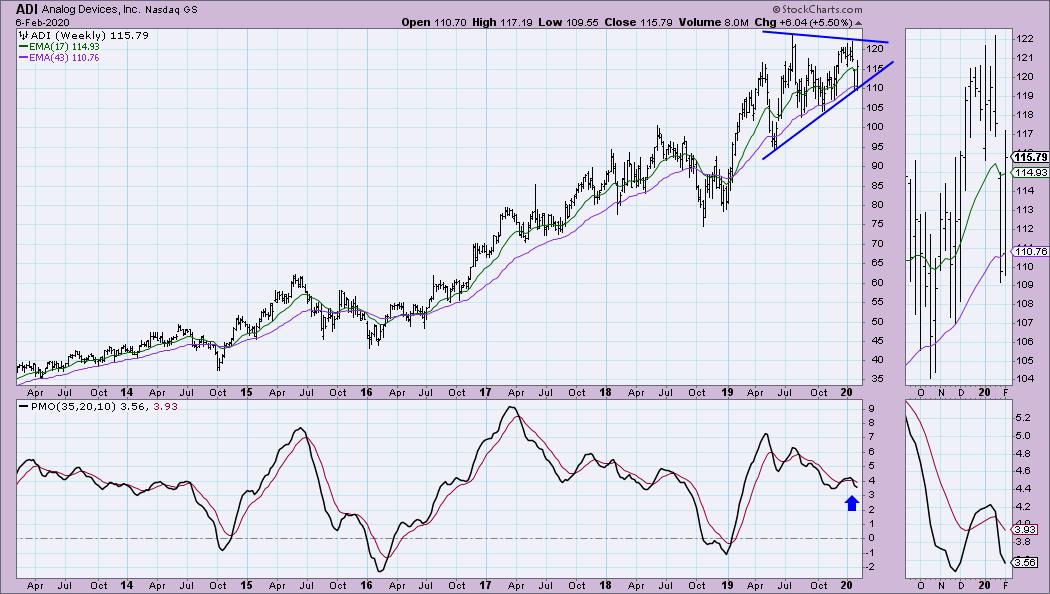Click the EMA(43) 110.76 legend label
1050x594 pixels.
tap(64, 58)
